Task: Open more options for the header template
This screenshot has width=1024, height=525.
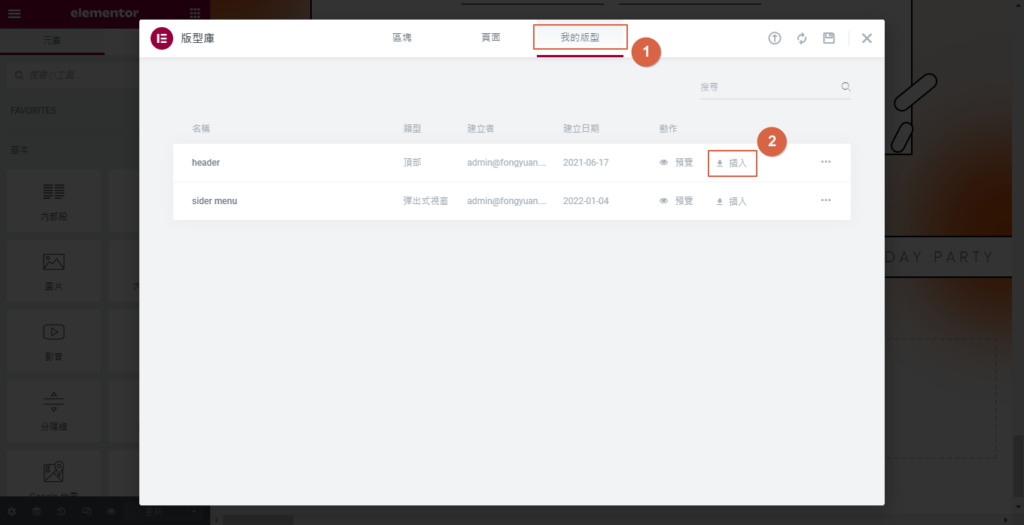Action: pos(826,162)
